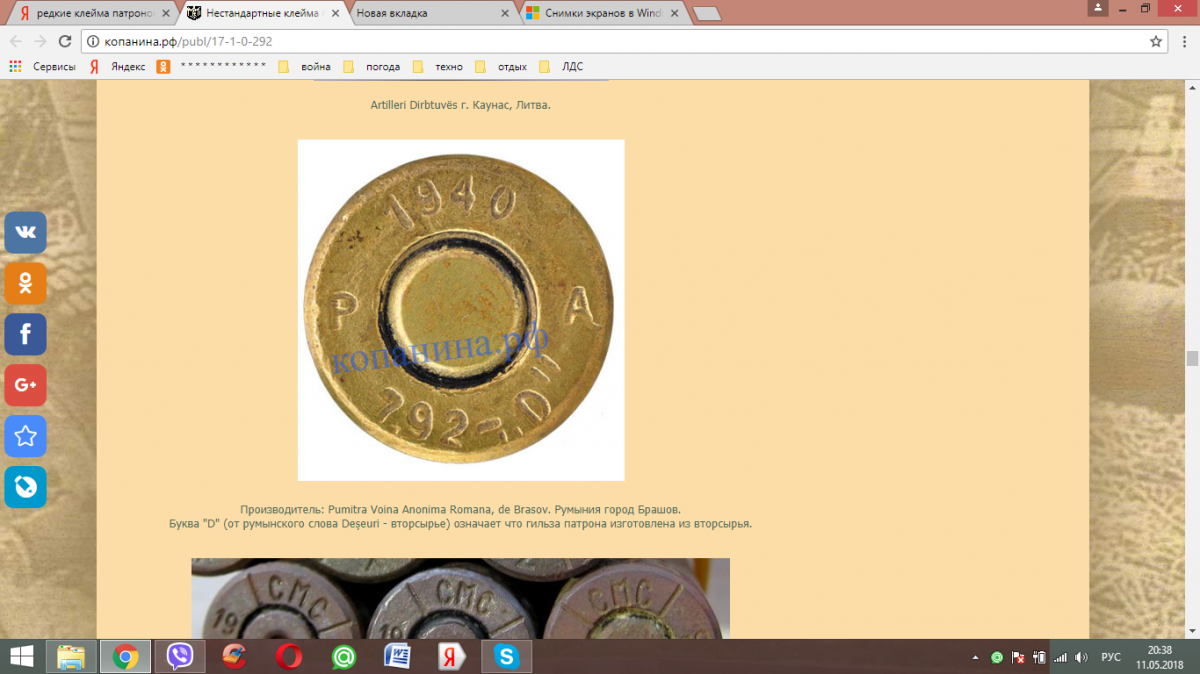Click Chrome user profile button
The height and width of the screenshot is (674, 1200).
click(x=1100, y=7)
